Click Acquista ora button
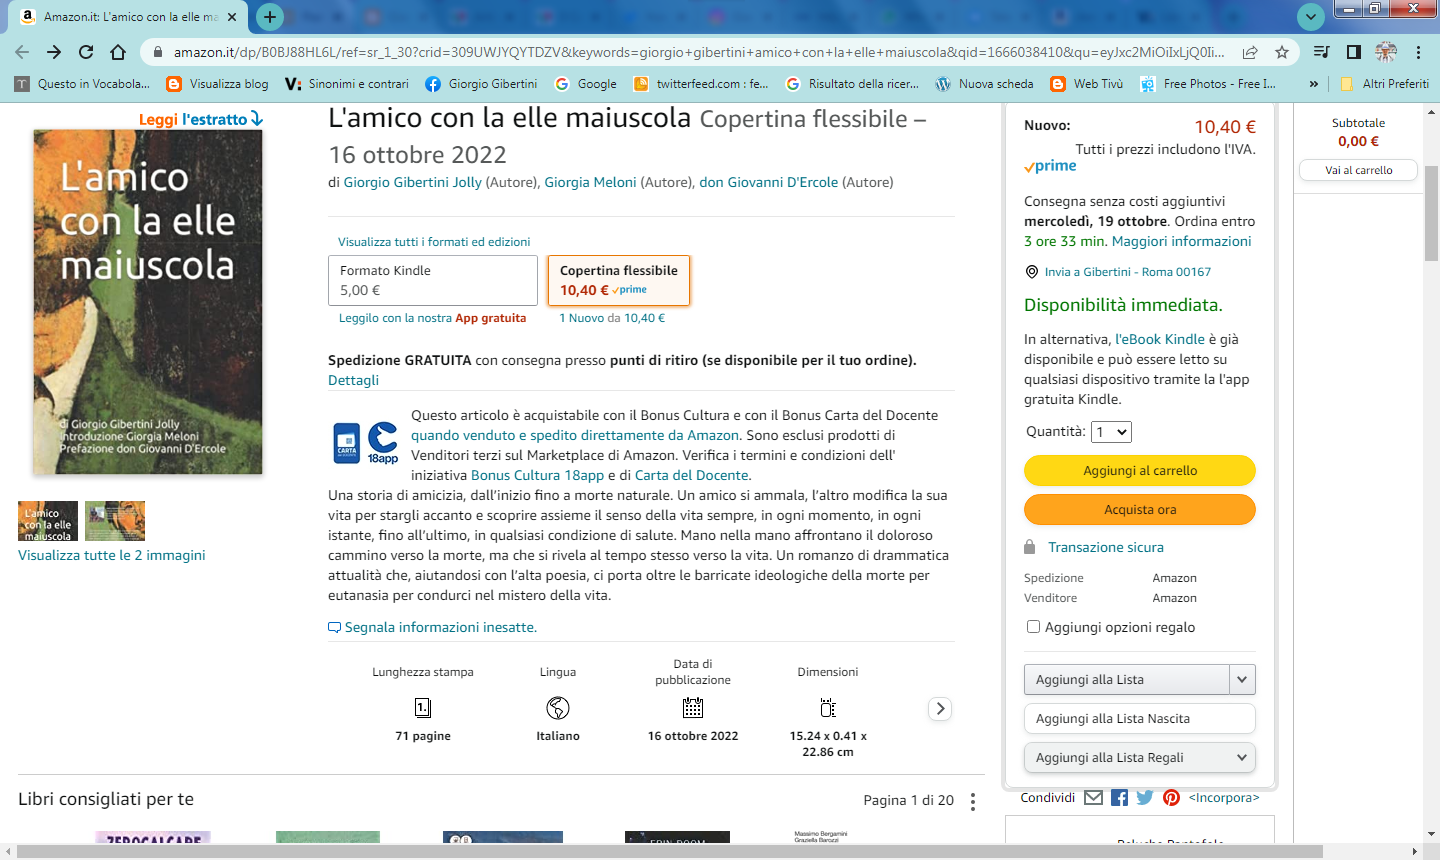This screenshot has width=1440, height=860. 1140,509
